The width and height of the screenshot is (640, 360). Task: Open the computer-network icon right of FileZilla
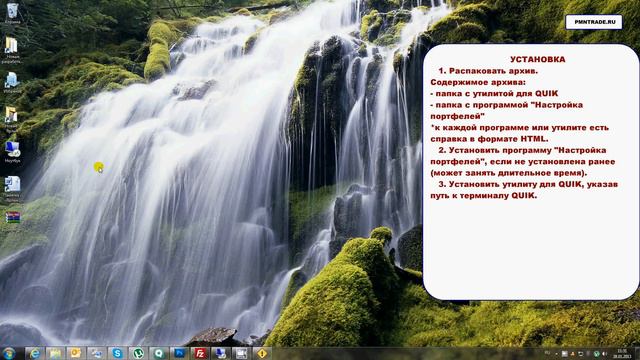tap(221, 353)
